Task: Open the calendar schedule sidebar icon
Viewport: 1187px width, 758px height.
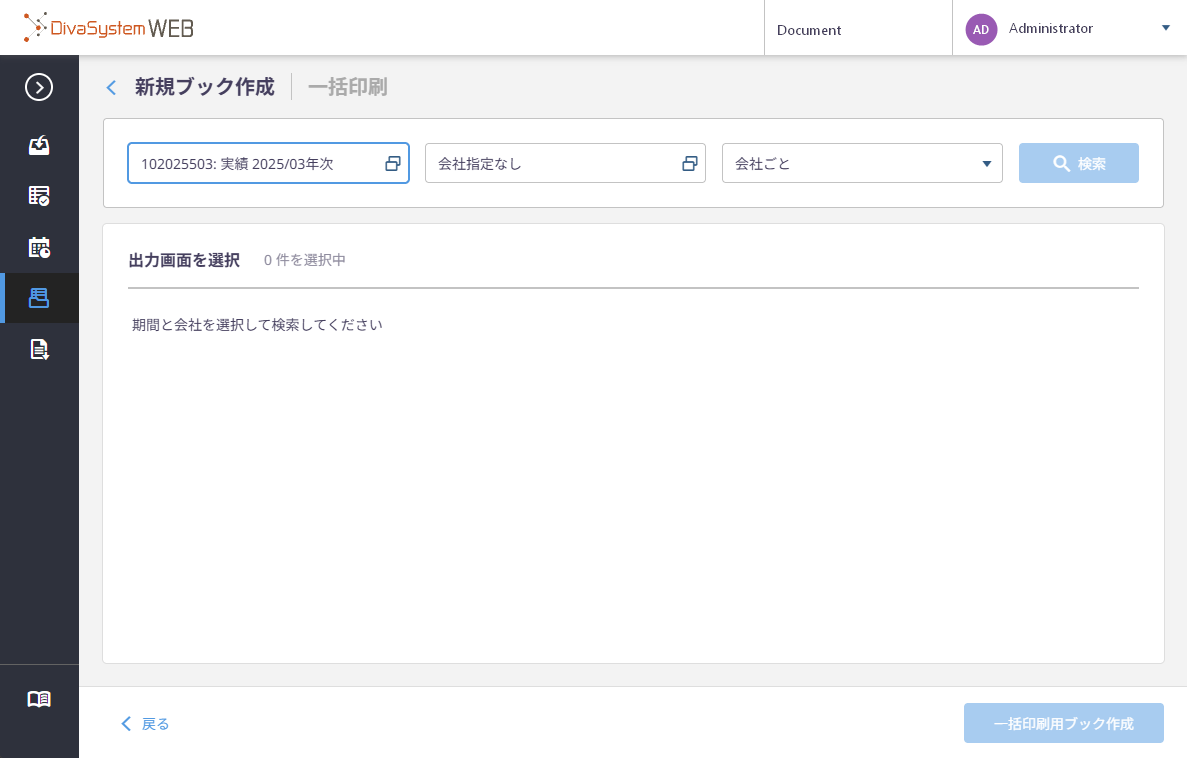Action: coord(39,247)
